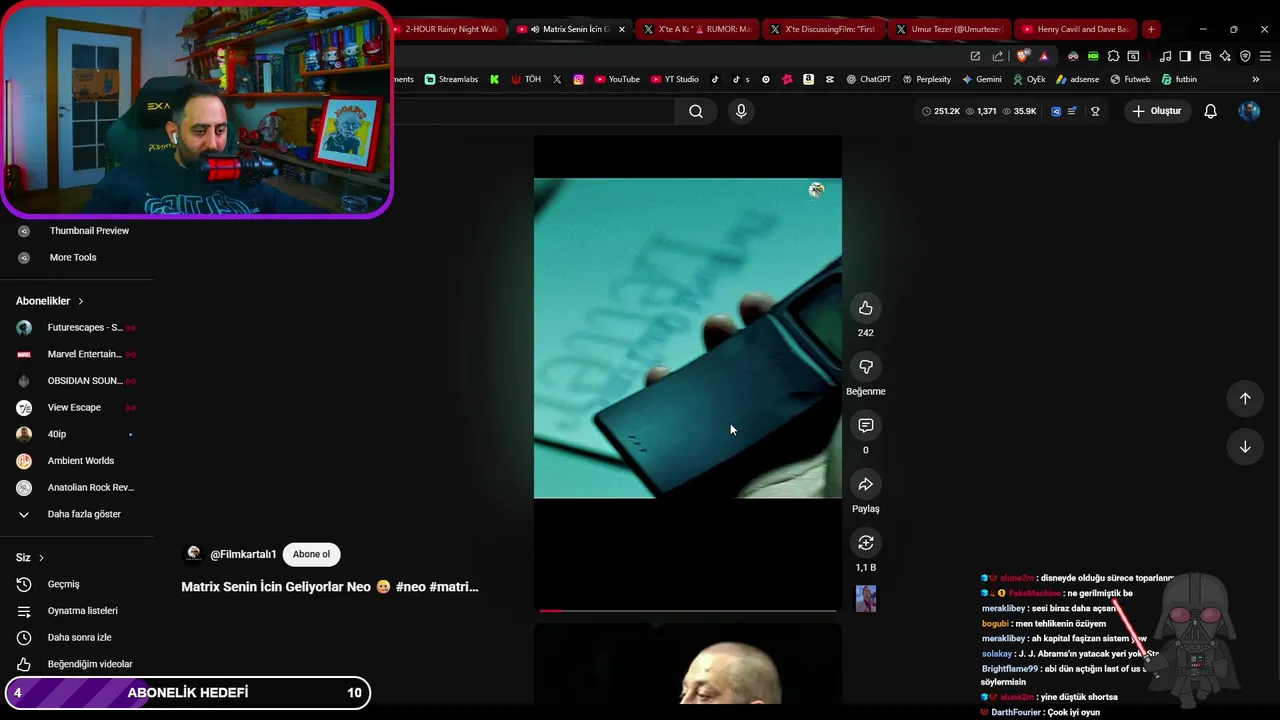The width and height of the screenshot is (1280, 720).
Task: Open the remix button showing 1,1 B
Action: point(865,543)
